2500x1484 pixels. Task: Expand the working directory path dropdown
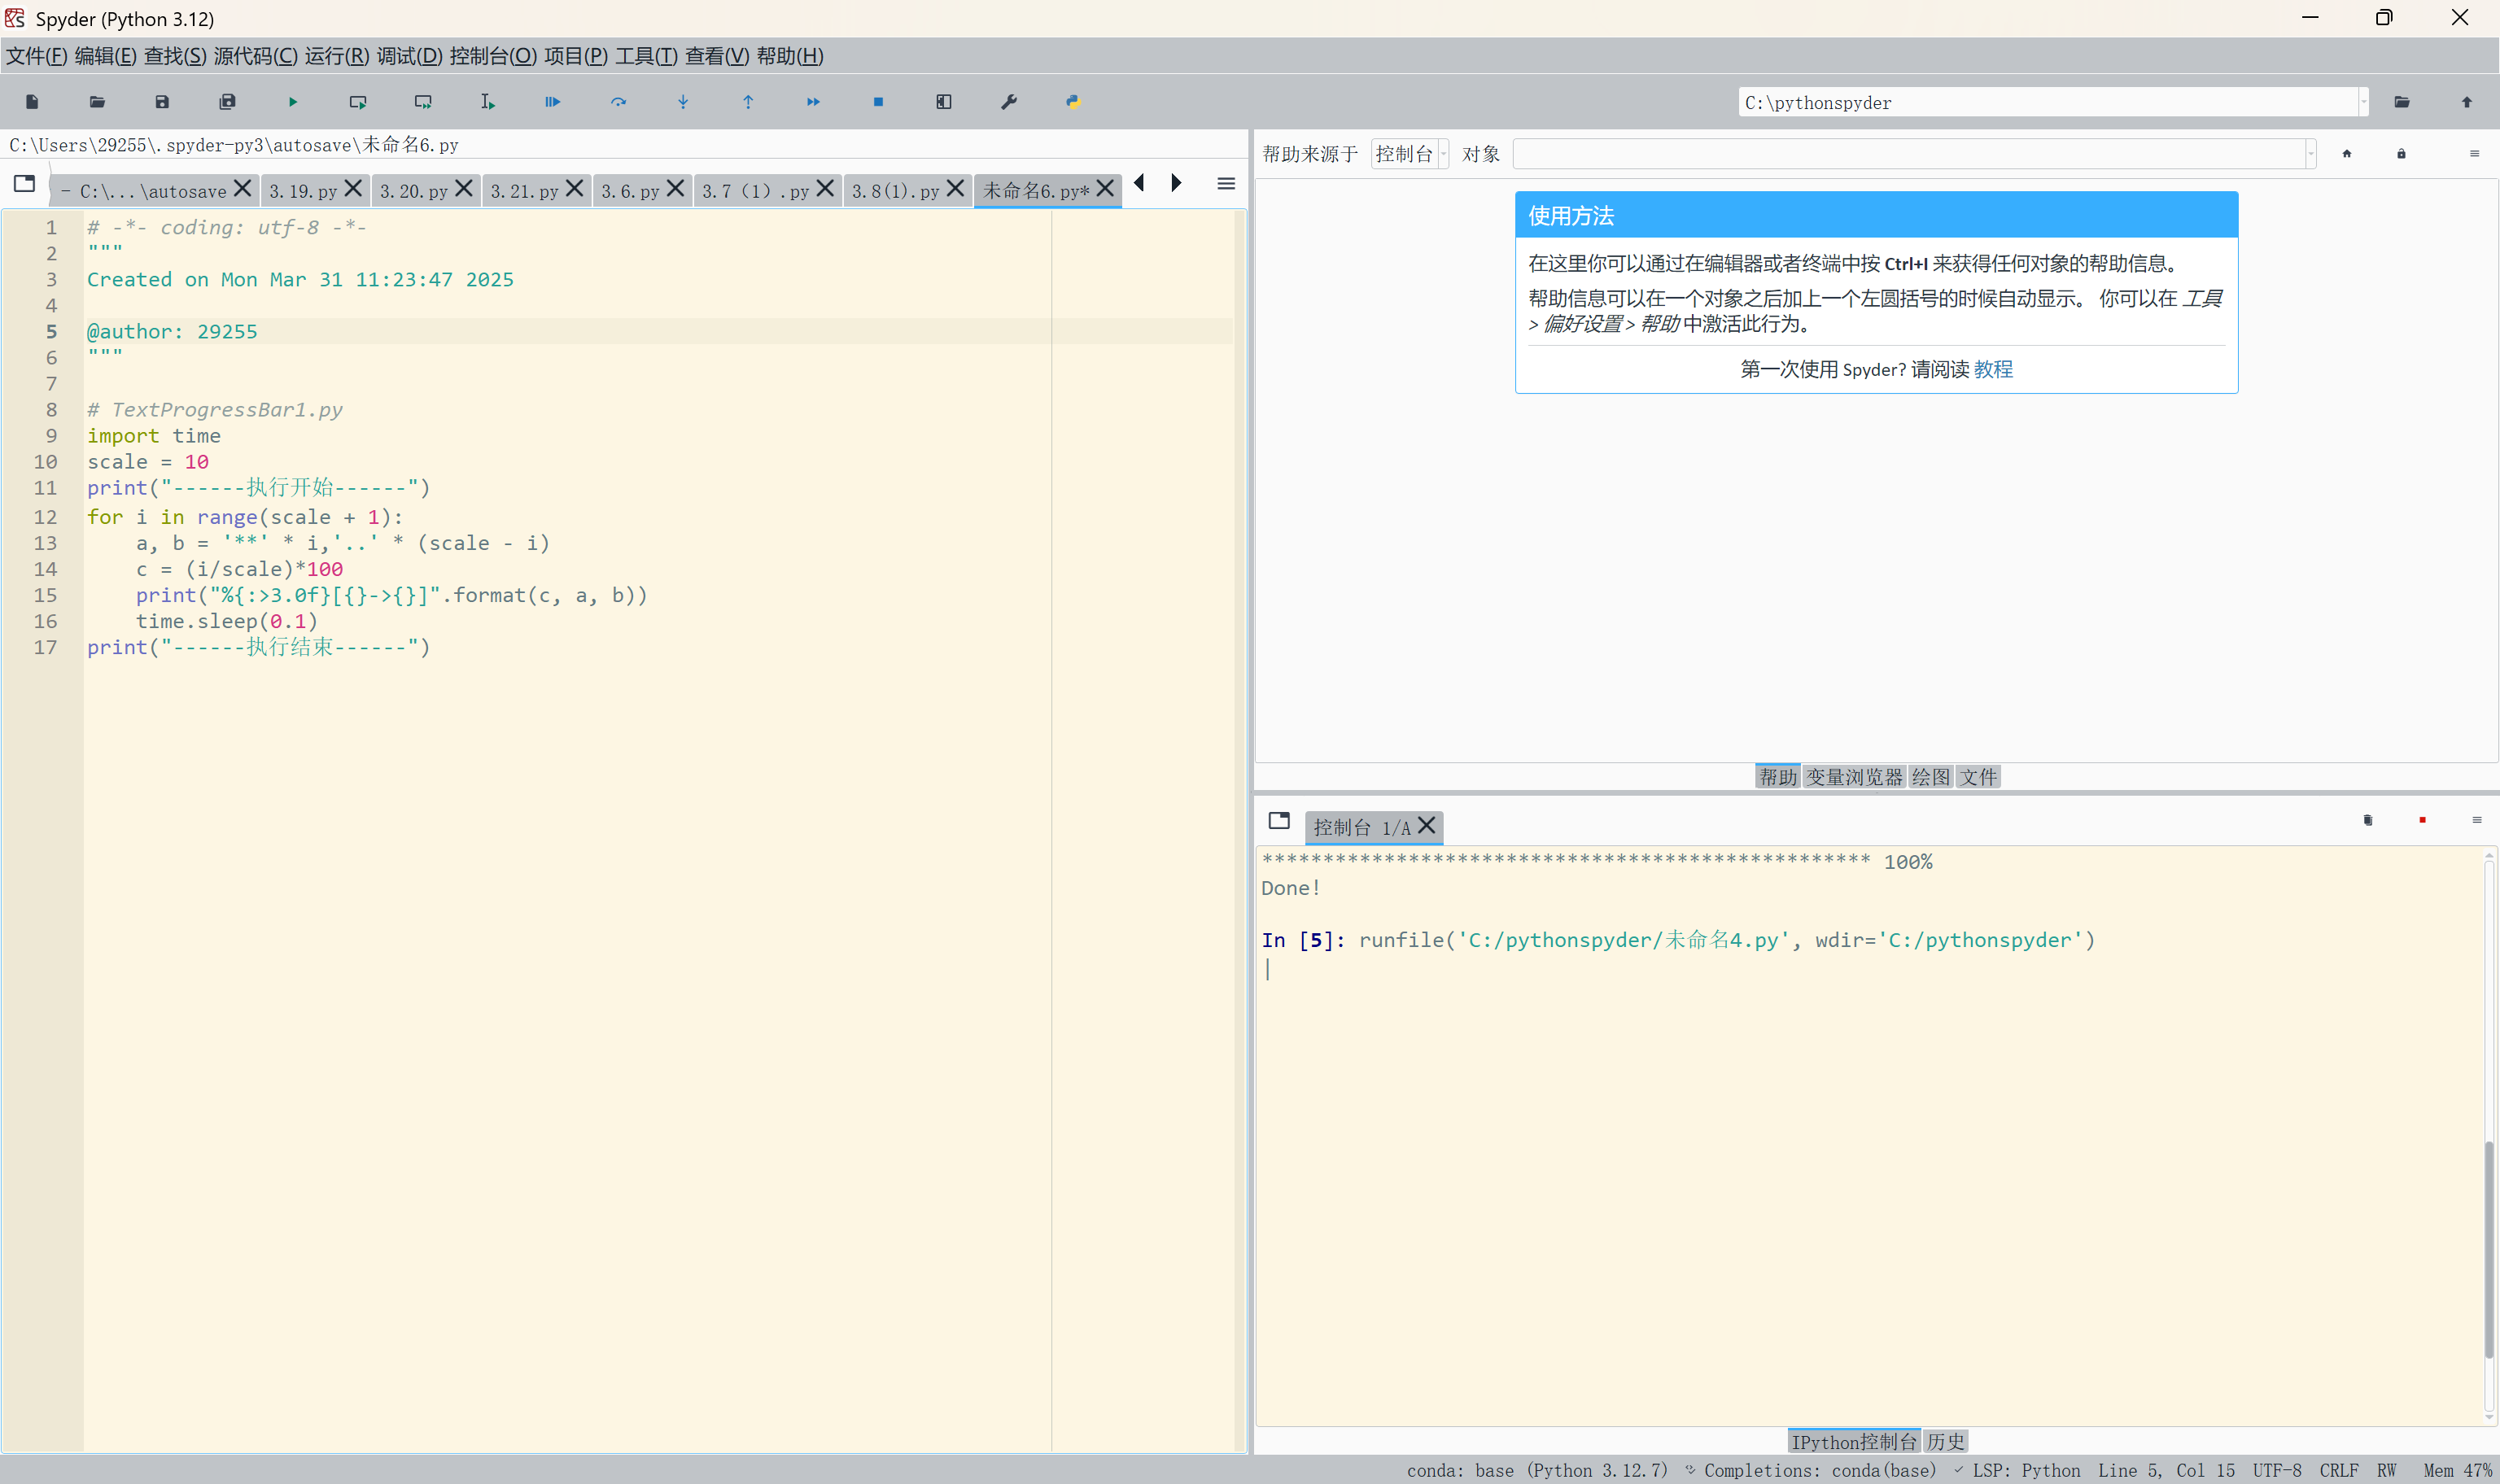pyautogui.click(x=2363, y=102)
